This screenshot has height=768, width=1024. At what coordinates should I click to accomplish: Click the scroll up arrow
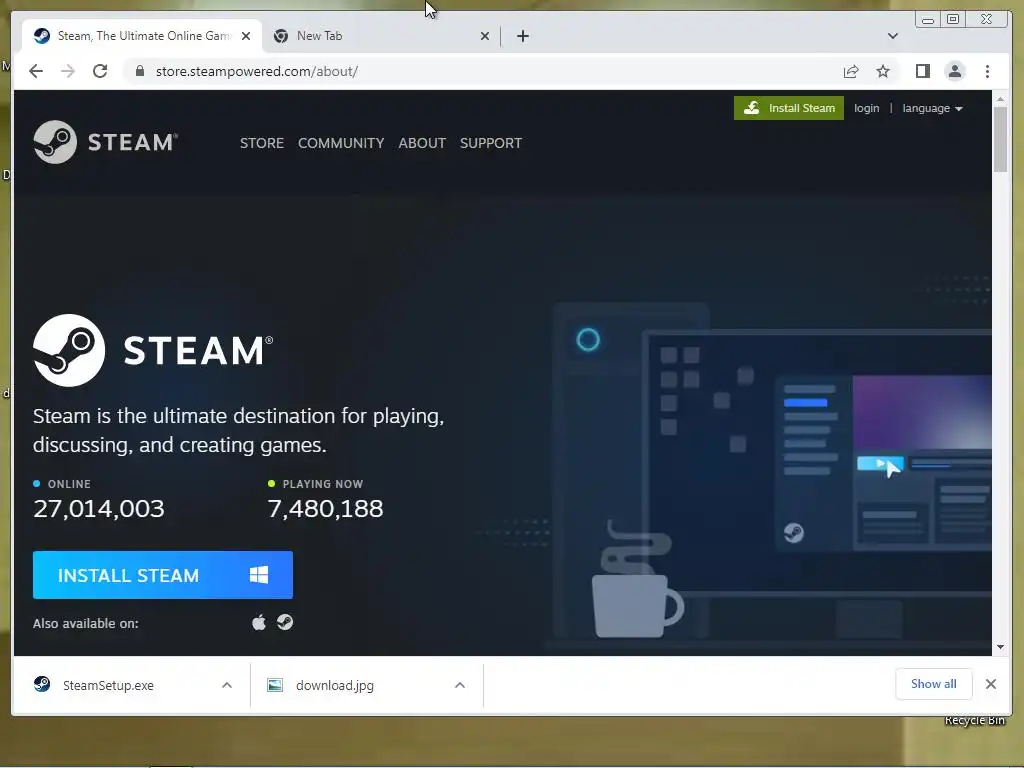pos(1000,99)
